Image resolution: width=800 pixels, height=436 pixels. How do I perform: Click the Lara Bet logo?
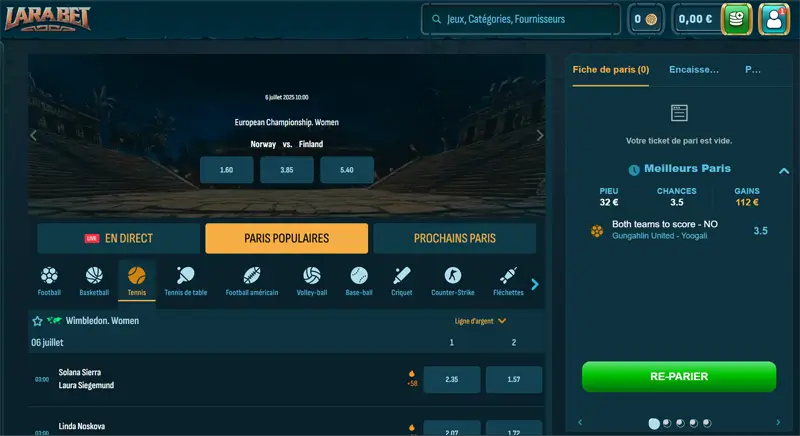49,19
